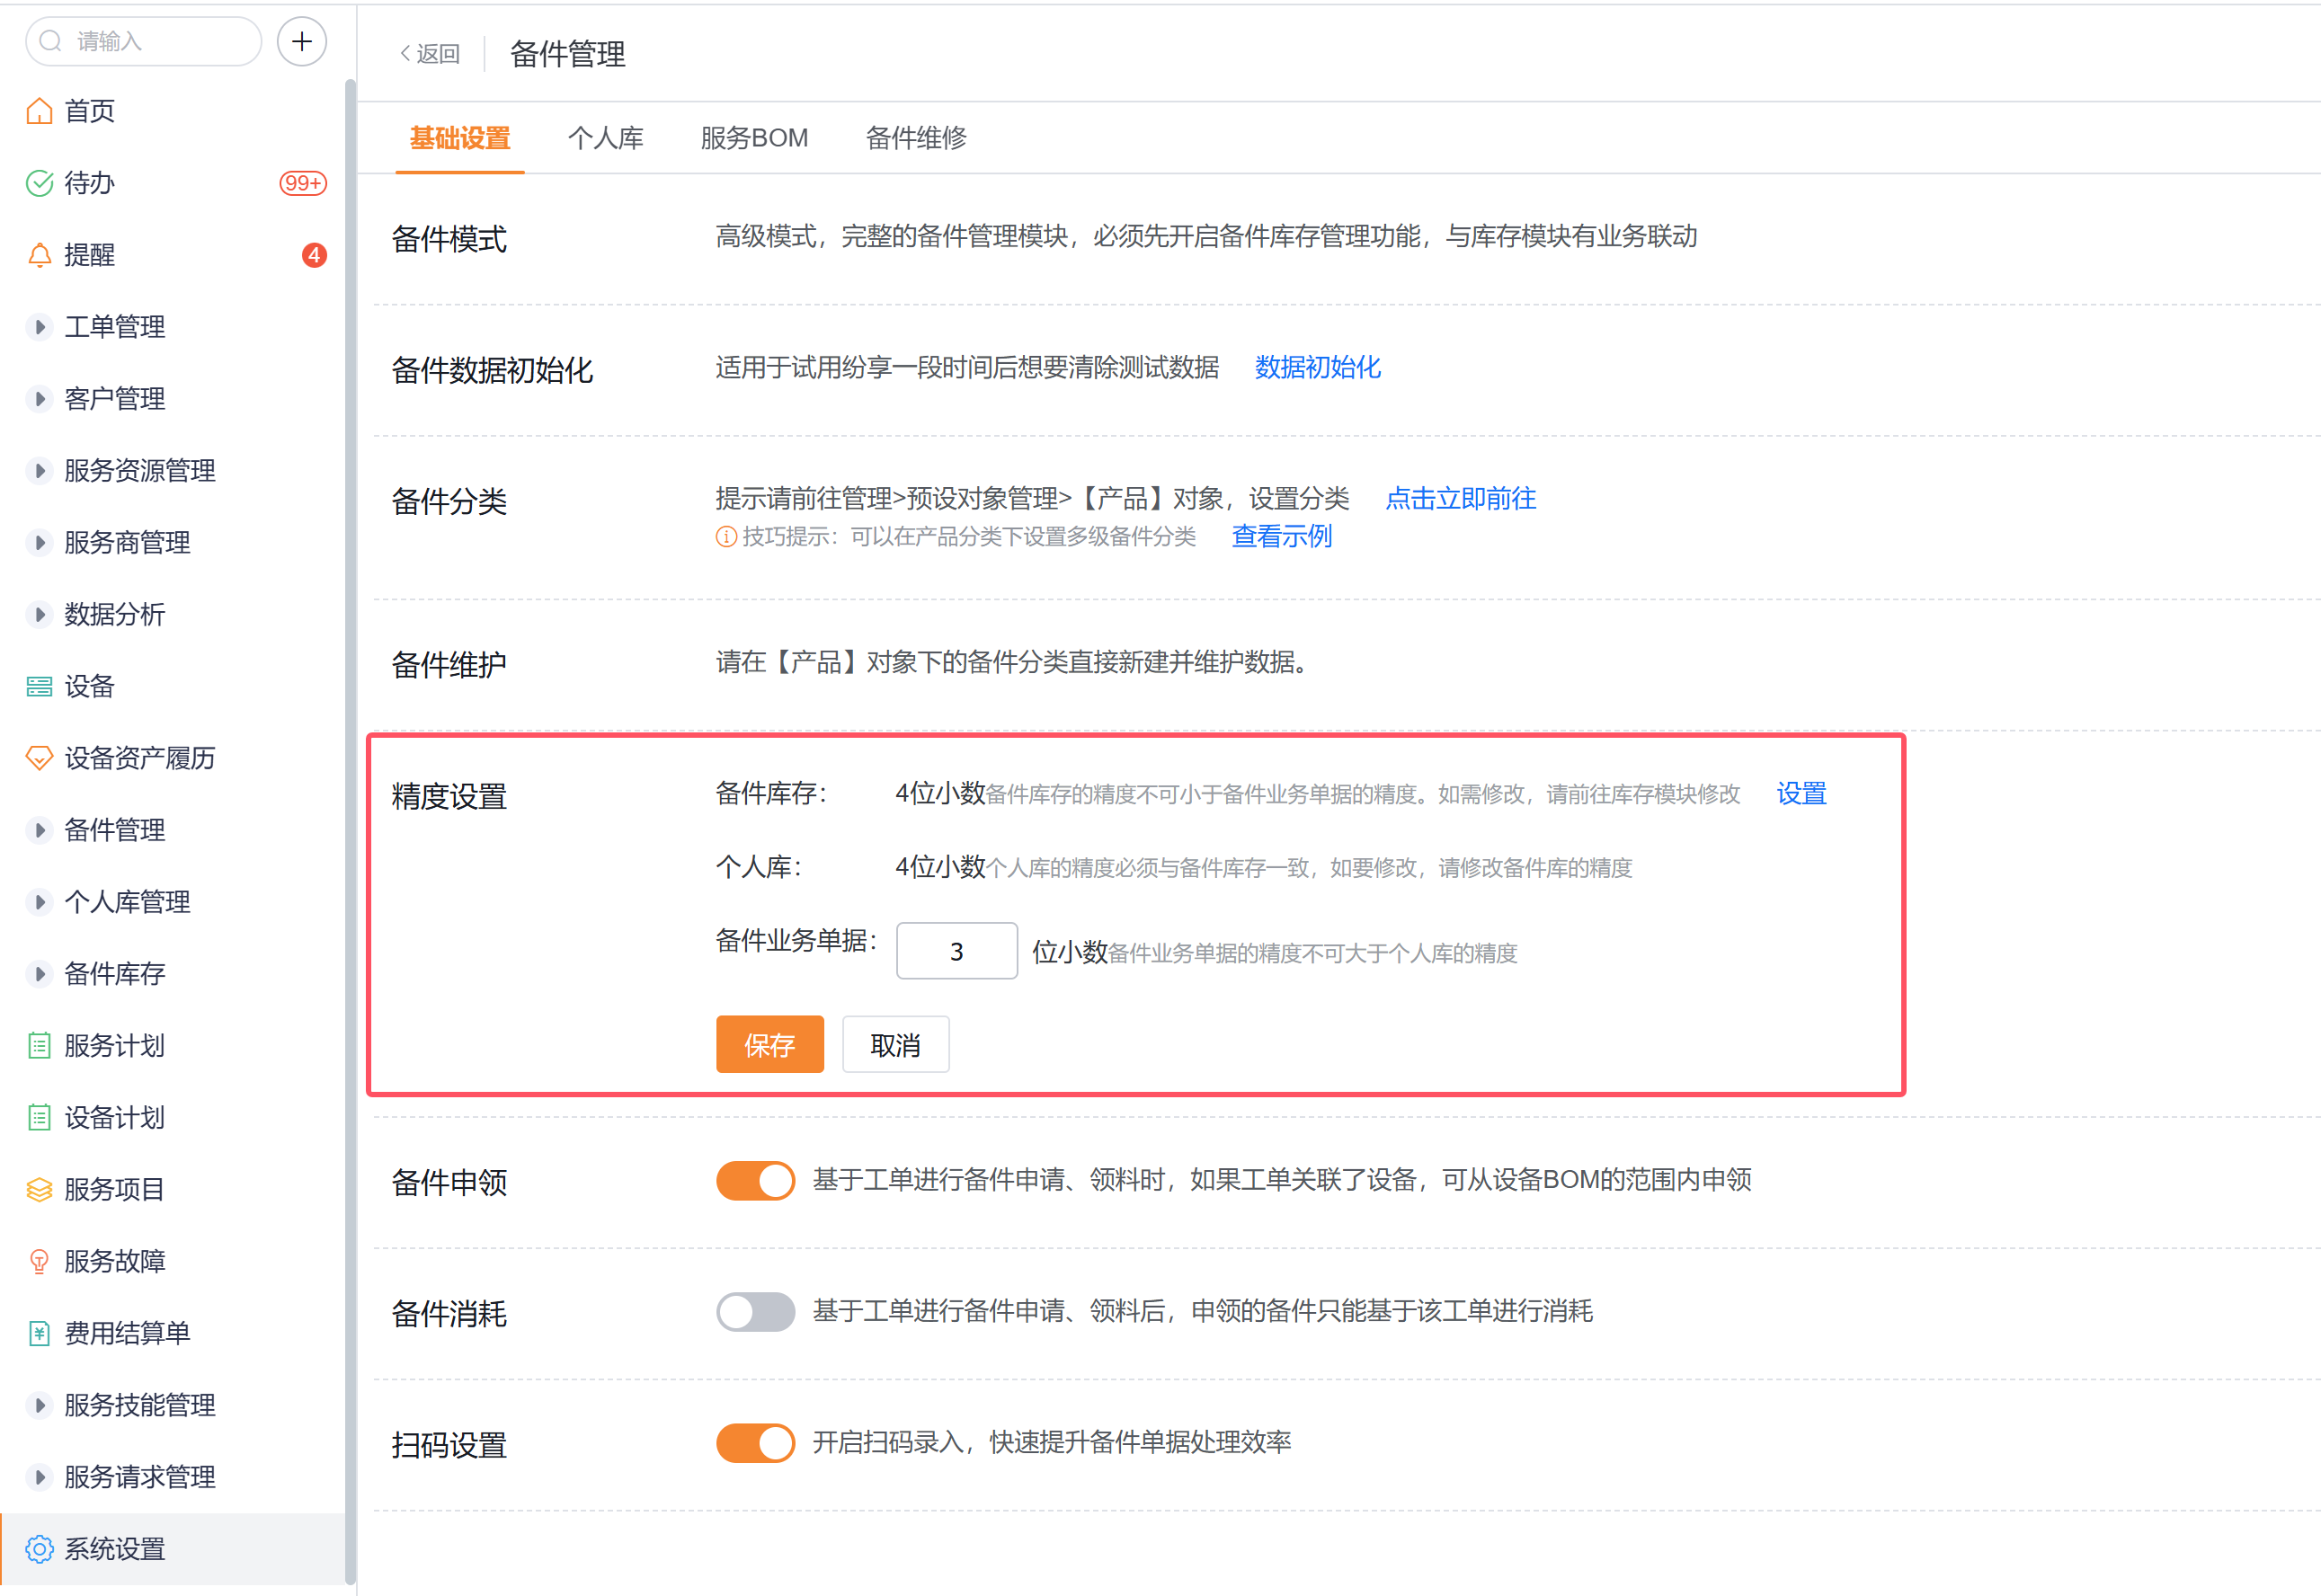
Task: Expand the 工单管理 menu arrow
Action: pos(39,327)
